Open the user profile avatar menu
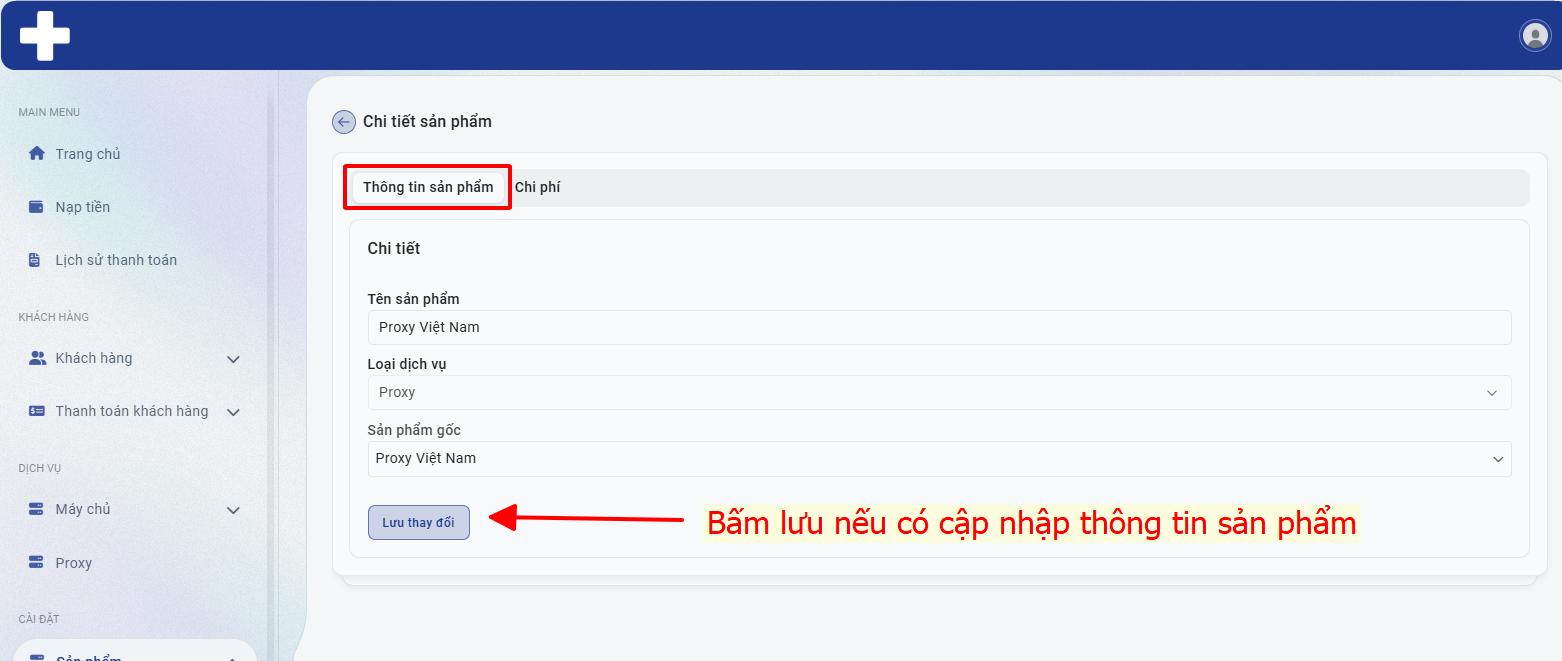 pos(1534,36)
